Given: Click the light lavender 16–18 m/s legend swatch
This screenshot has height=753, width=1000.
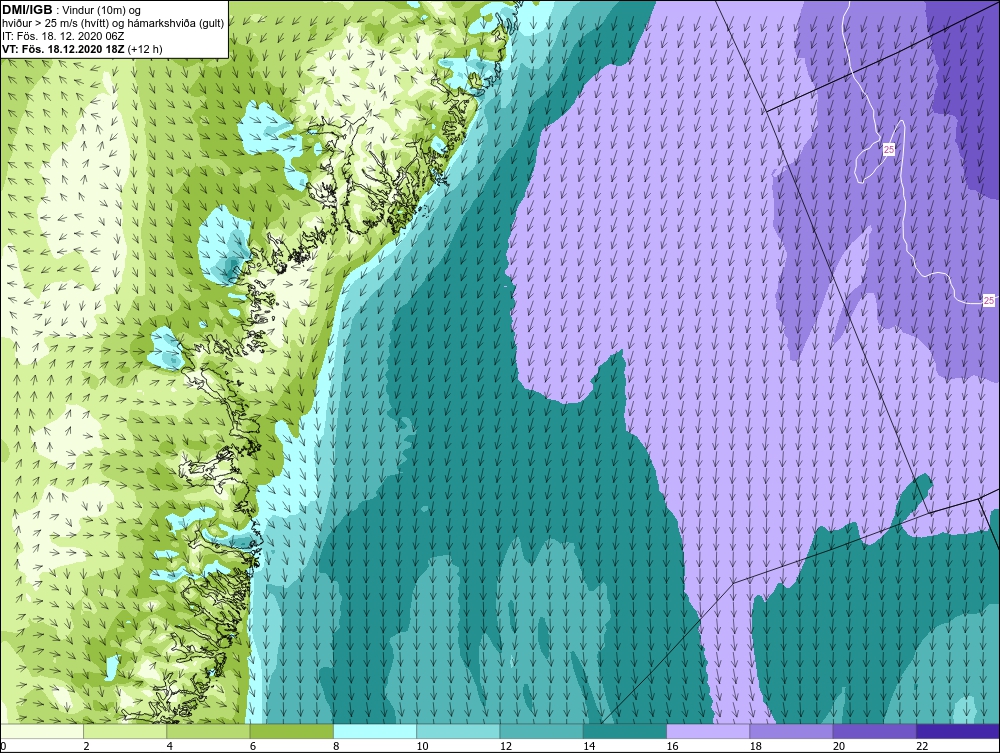Looking at the screenshot, I should pos(709,731).
